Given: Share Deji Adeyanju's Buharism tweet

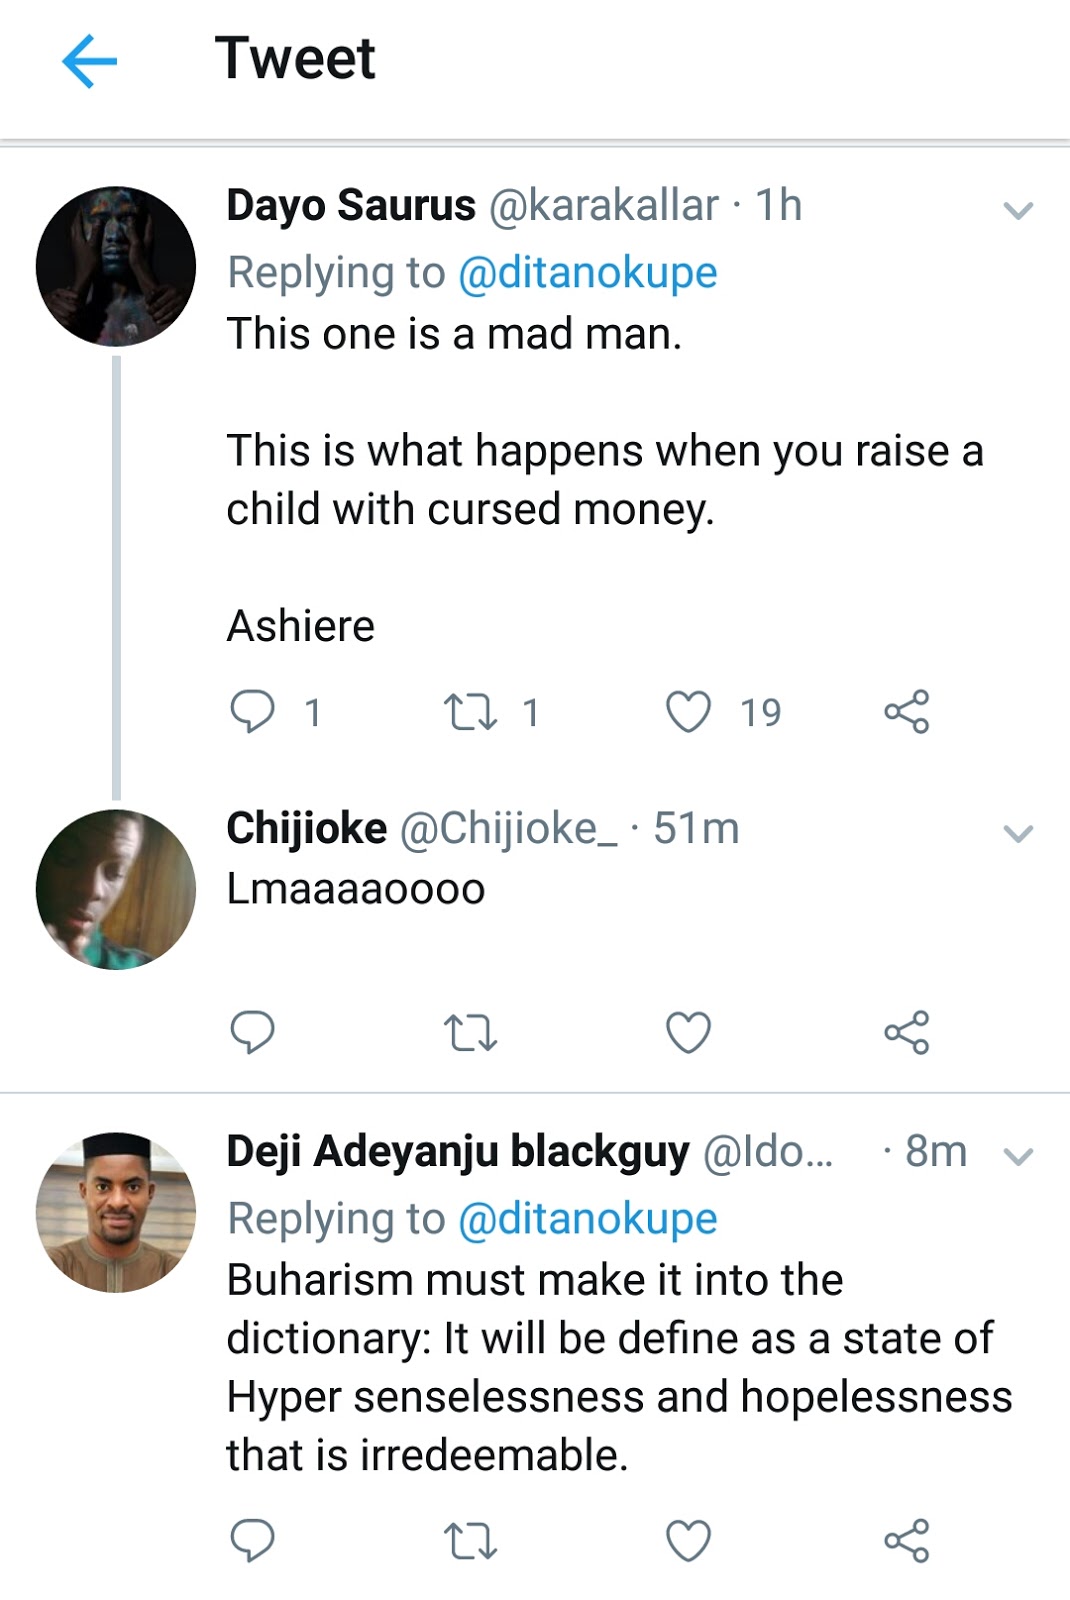Looking at the screenshot, I should click(907, 1540).
